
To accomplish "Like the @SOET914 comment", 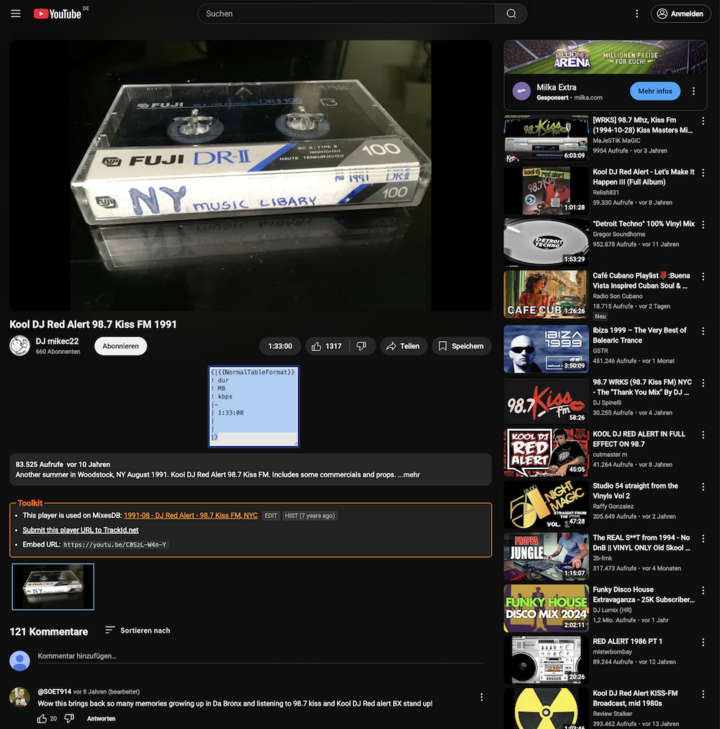I will click(x=42, y=718).
